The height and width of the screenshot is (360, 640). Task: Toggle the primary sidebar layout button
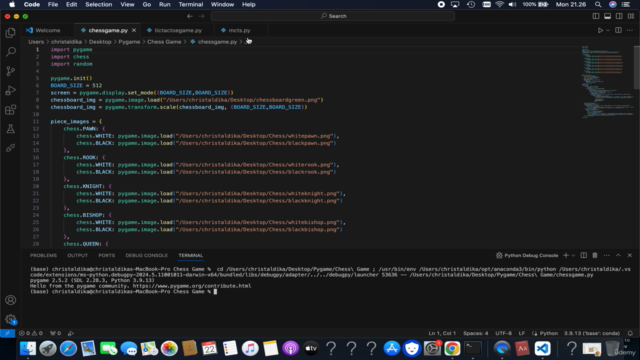[x=596, y=16]
